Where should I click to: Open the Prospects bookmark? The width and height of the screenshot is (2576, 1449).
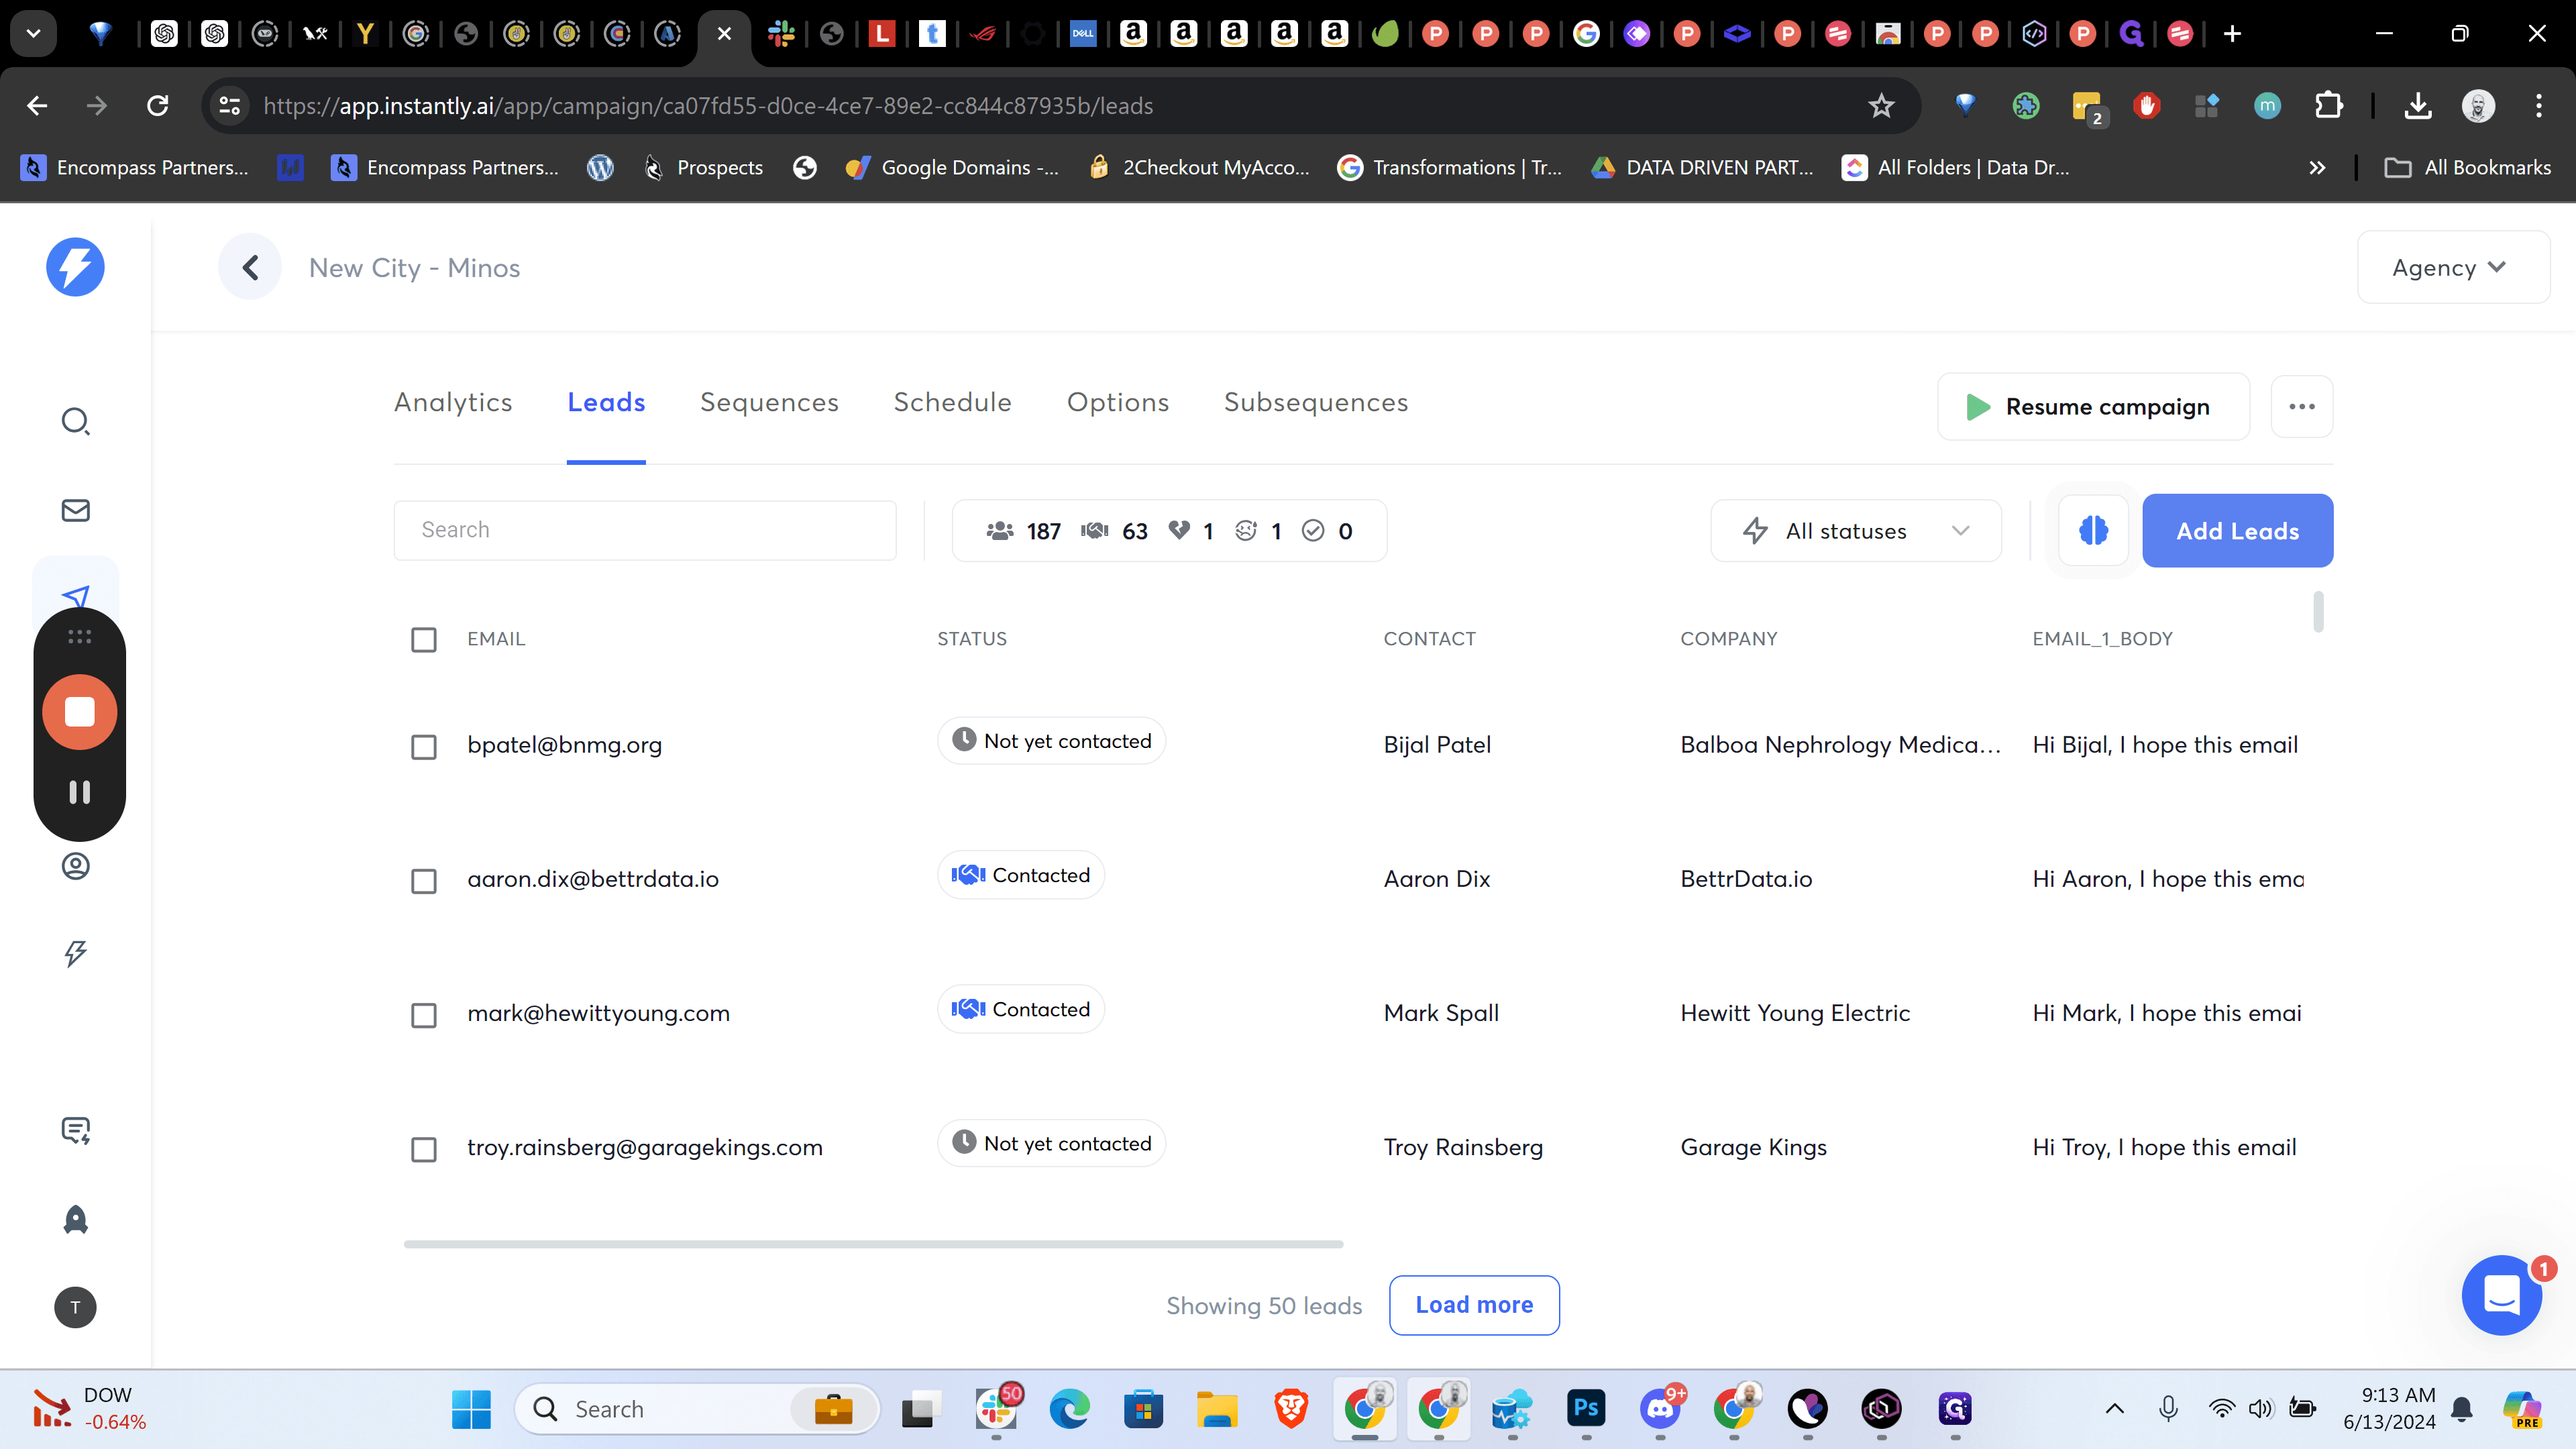(703, 168)
